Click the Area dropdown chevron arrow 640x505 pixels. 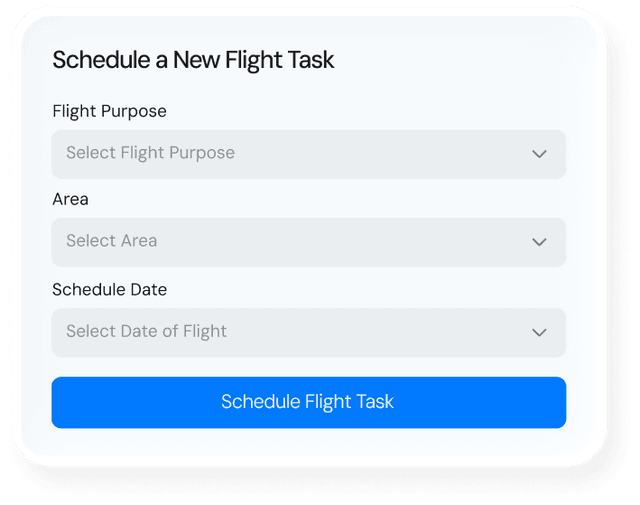pos(539,242)
